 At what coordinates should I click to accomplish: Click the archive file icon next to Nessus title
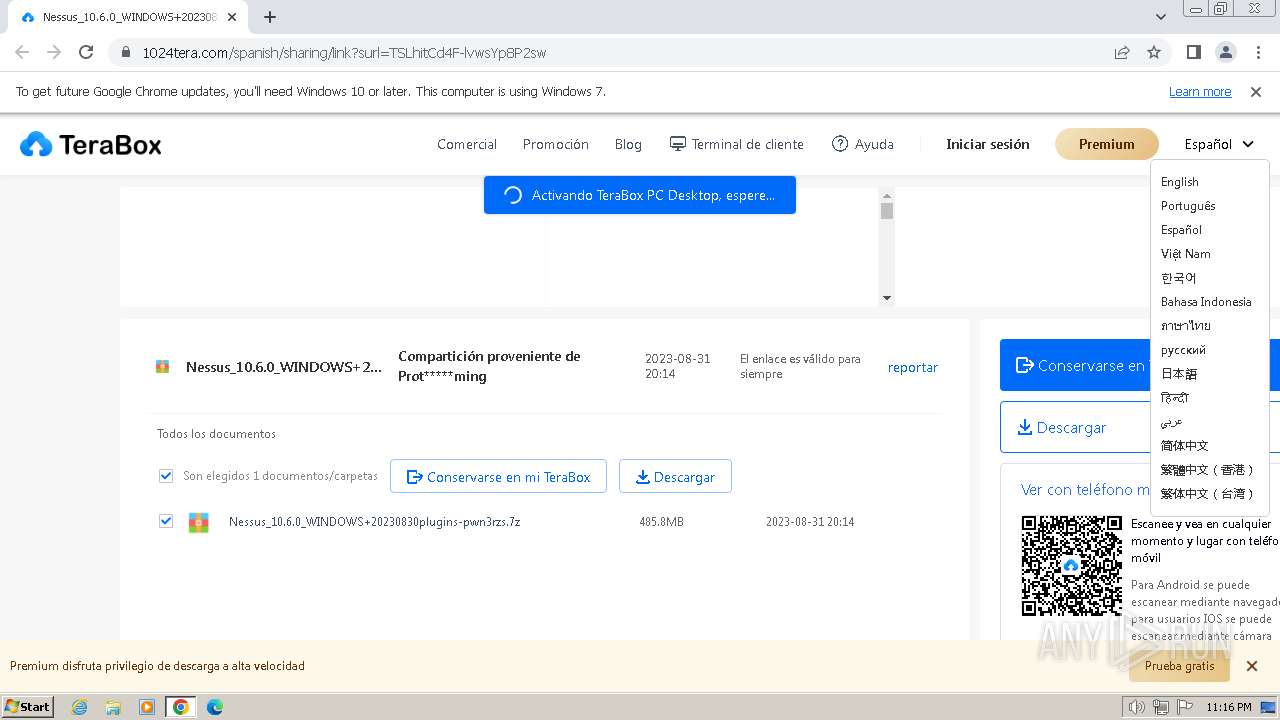163,367
